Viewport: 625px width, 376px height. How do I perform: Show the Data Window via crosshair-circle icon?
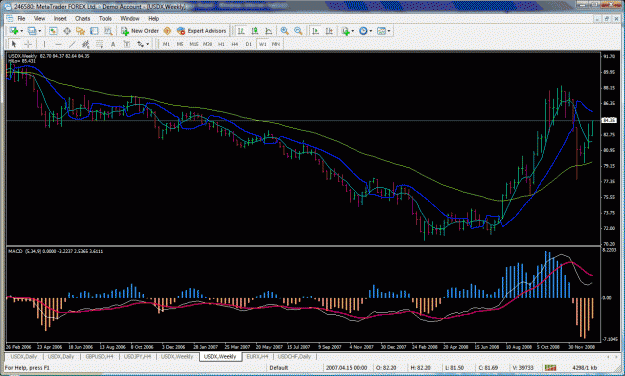coord(67,31)
